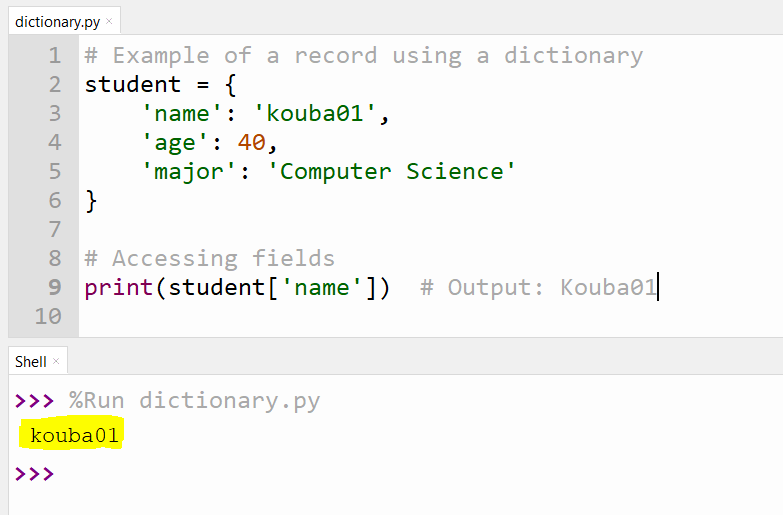Screen dimensions: 783x515
Task: Click line number 10 in gutter
Action: click(47, 317)
